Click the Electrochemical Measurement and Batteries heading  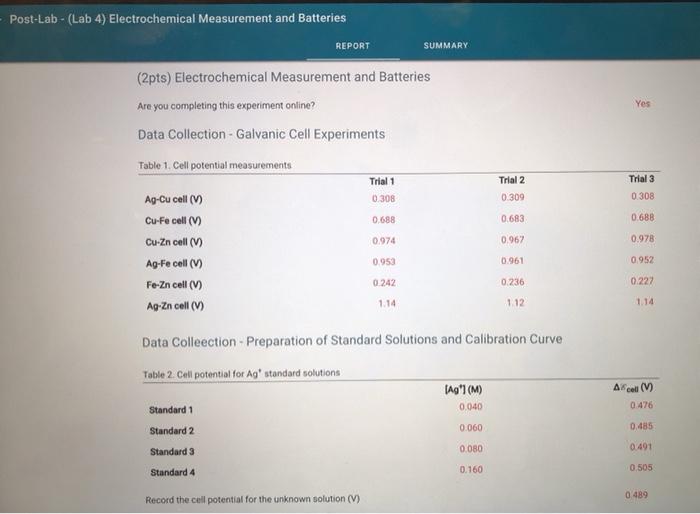pos(283,77)
